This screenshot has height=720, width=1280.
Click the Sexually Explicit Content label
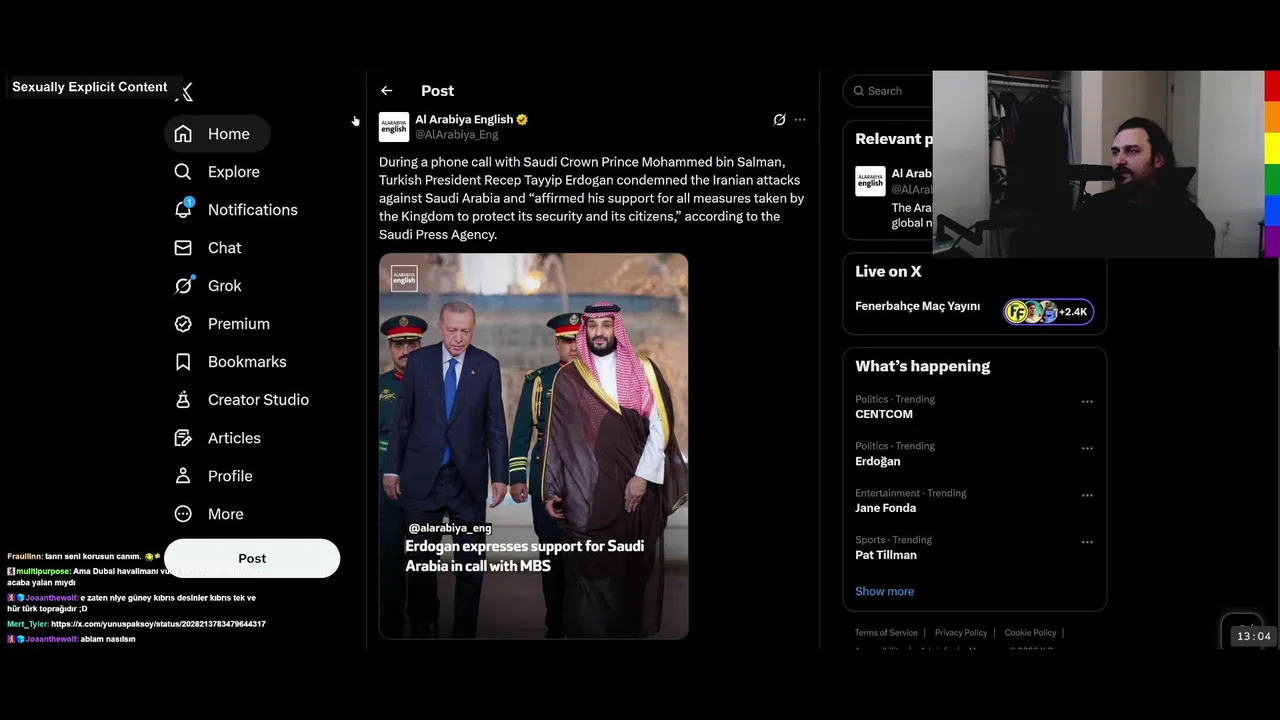pos(90,87)
